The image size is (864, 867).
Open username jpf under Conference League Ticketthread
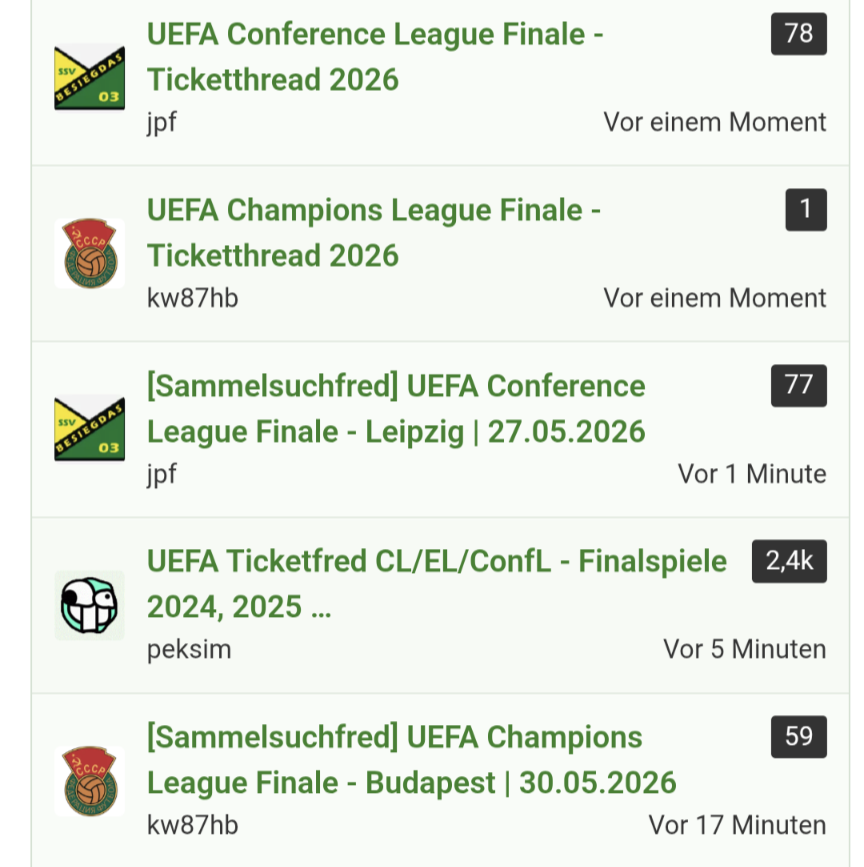coord(162,122)
